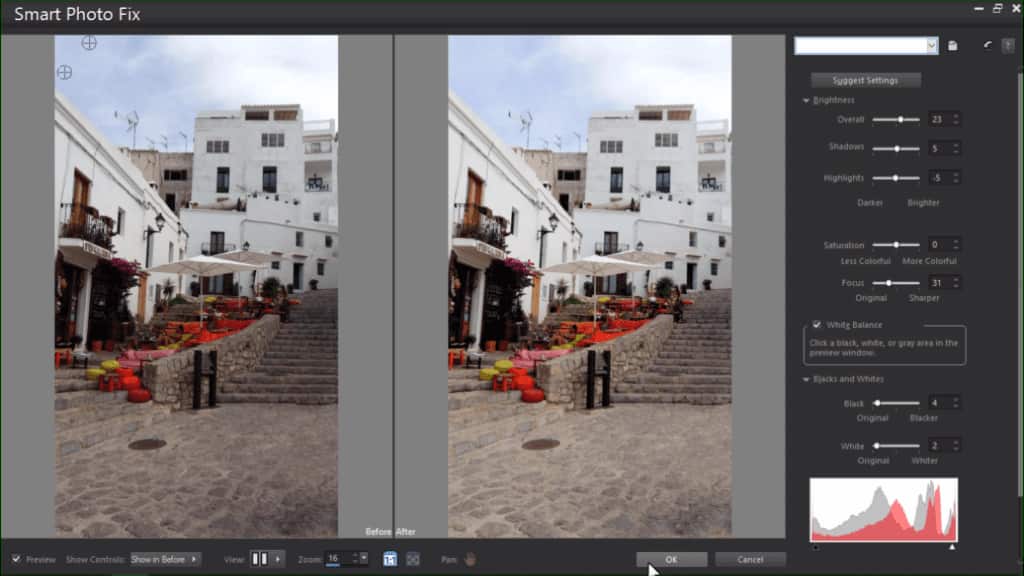Click the delete preset icon near the dropdown
Image resolution: width=1024 pixels, height=576 pixels.
pos(1008,45)
